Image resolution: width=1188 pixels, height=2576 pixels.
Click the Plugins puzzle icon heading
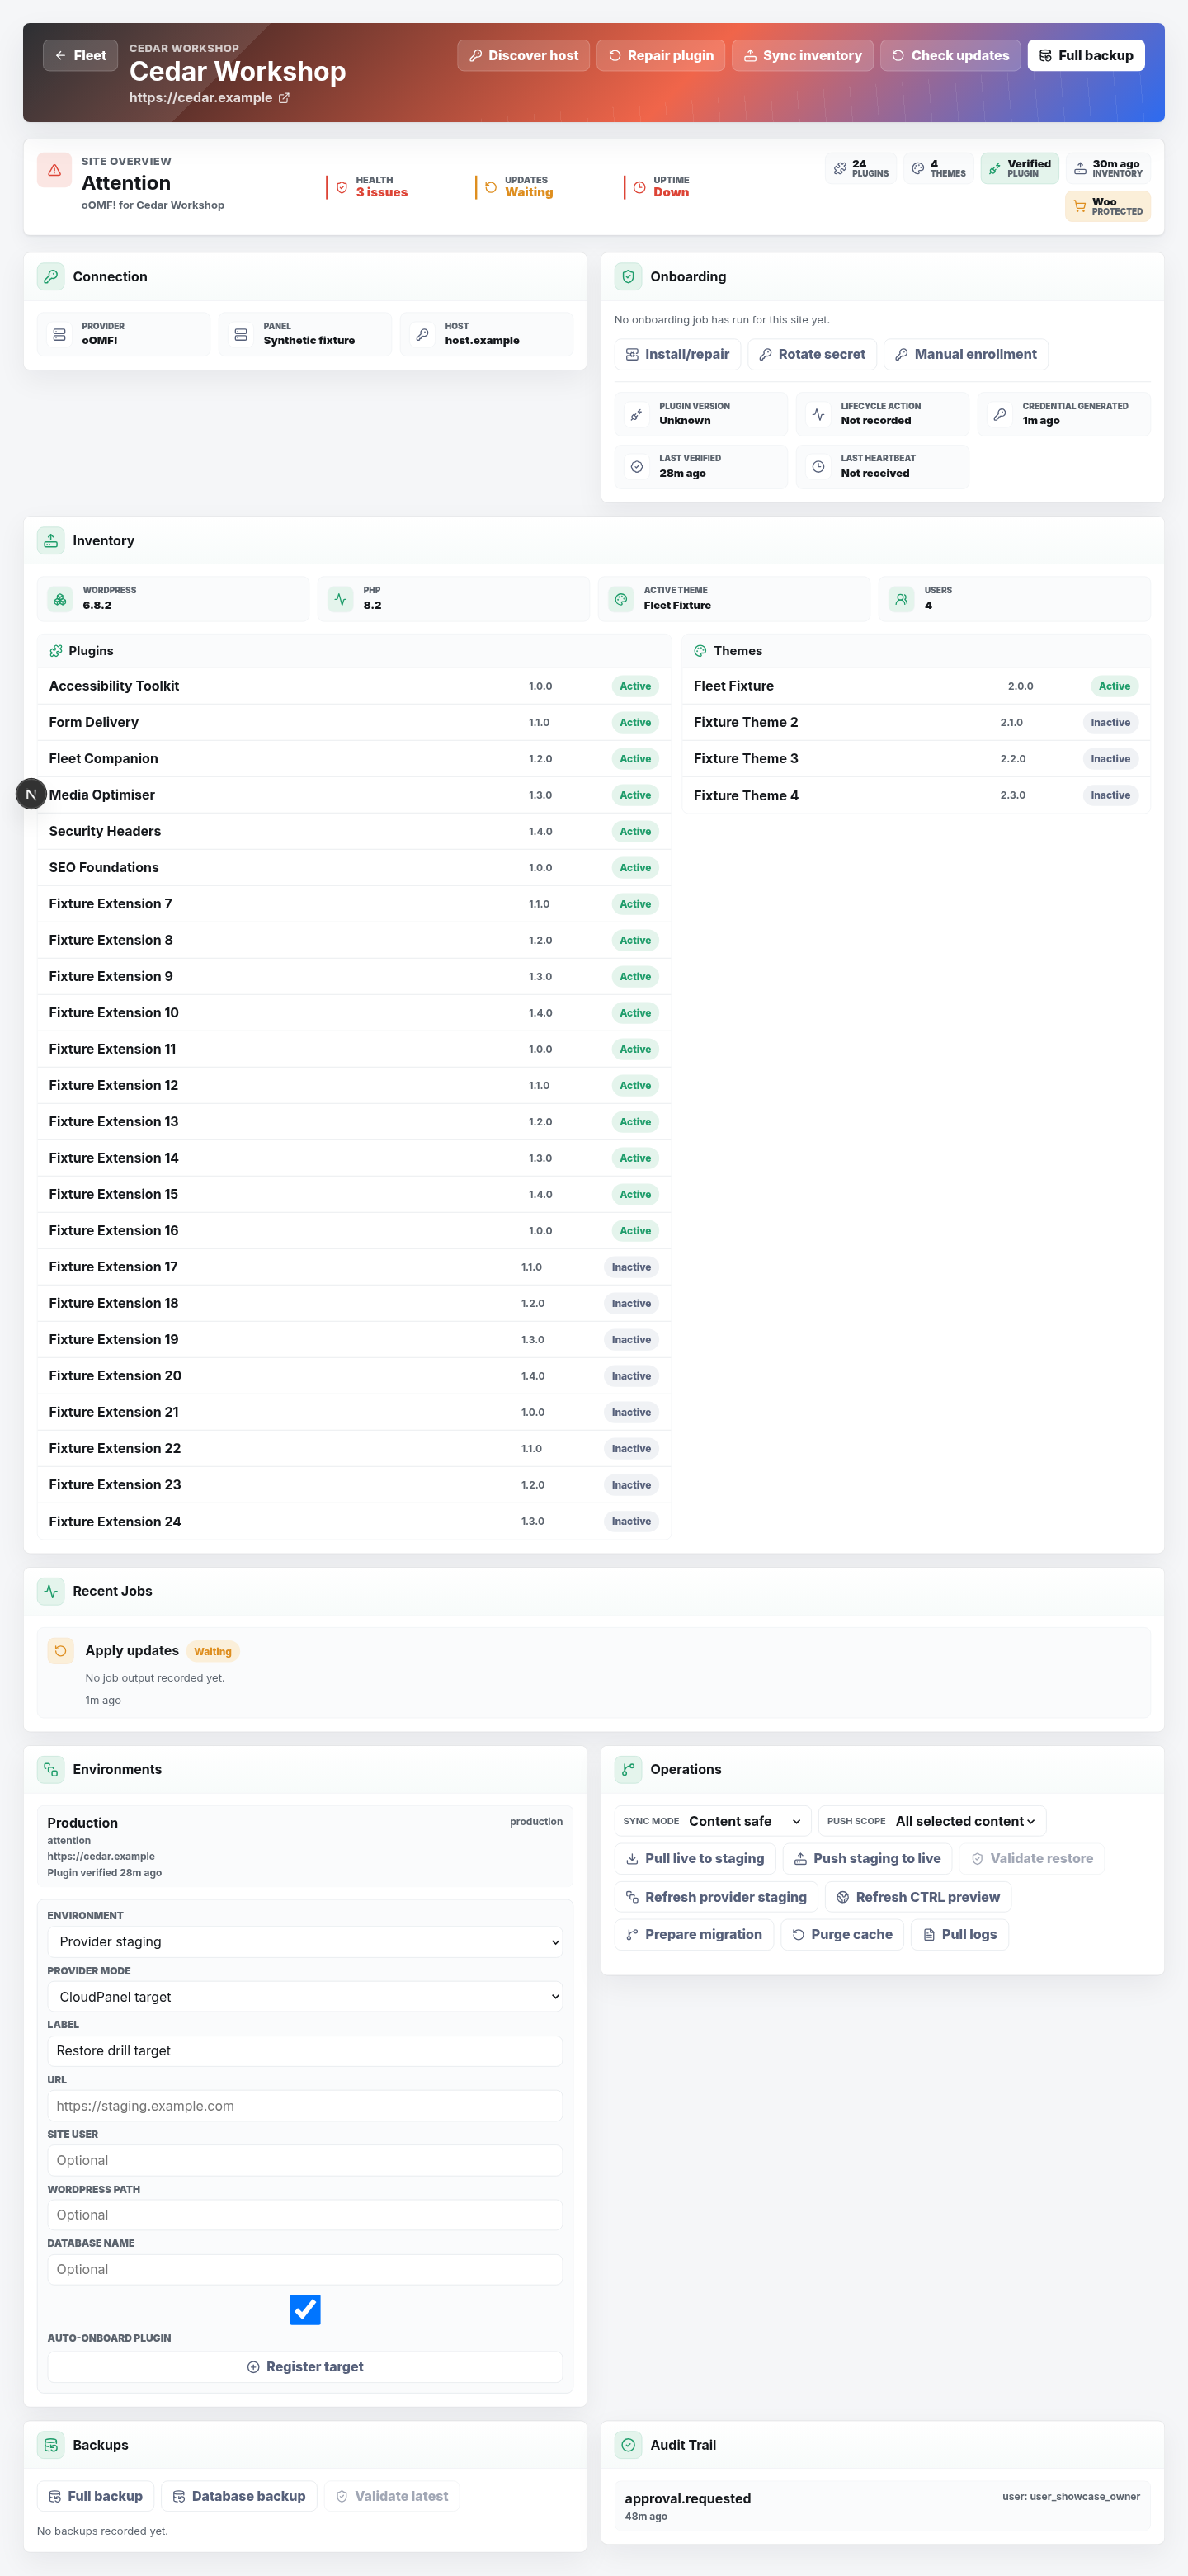pos(56,651)
